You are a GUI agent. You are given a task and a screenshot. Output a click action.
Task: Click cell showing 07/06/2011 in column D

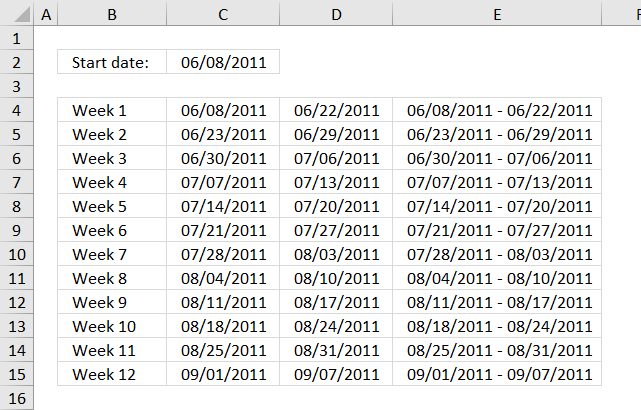pos(336,158)
